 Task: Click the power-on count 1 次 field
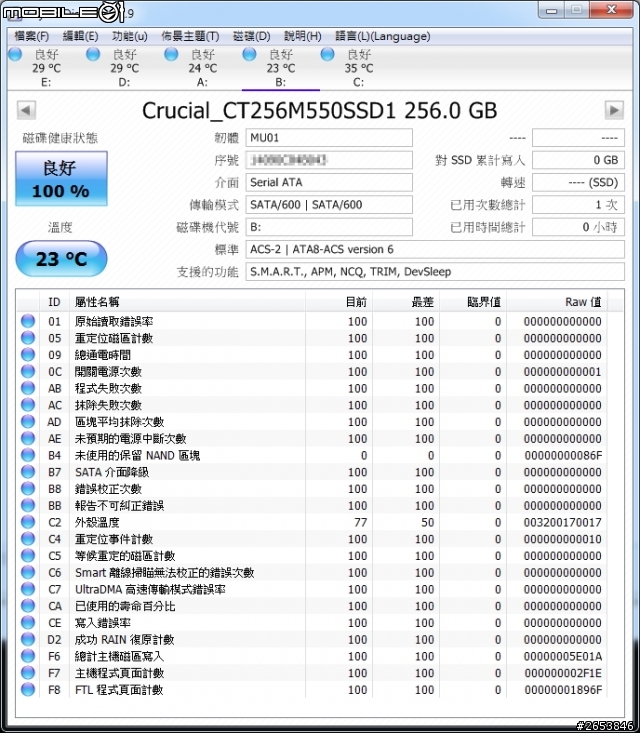578,205
